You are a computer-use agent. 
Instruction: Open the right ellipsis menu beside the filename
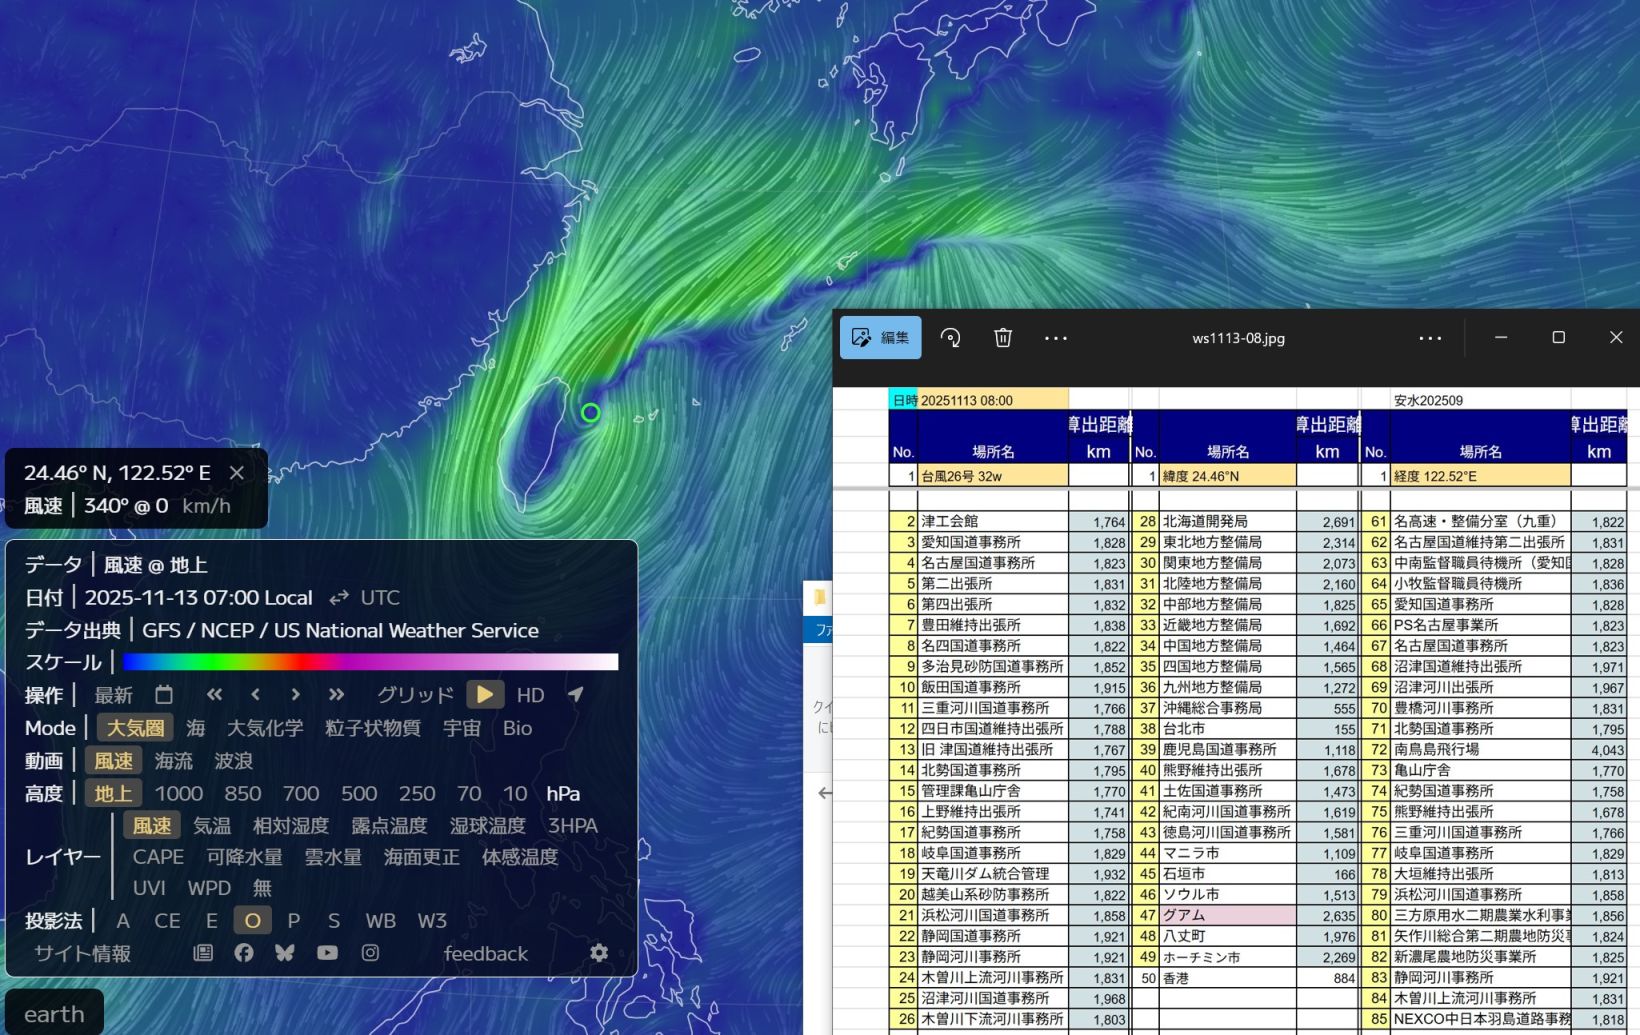click(x=1430, y=338)
